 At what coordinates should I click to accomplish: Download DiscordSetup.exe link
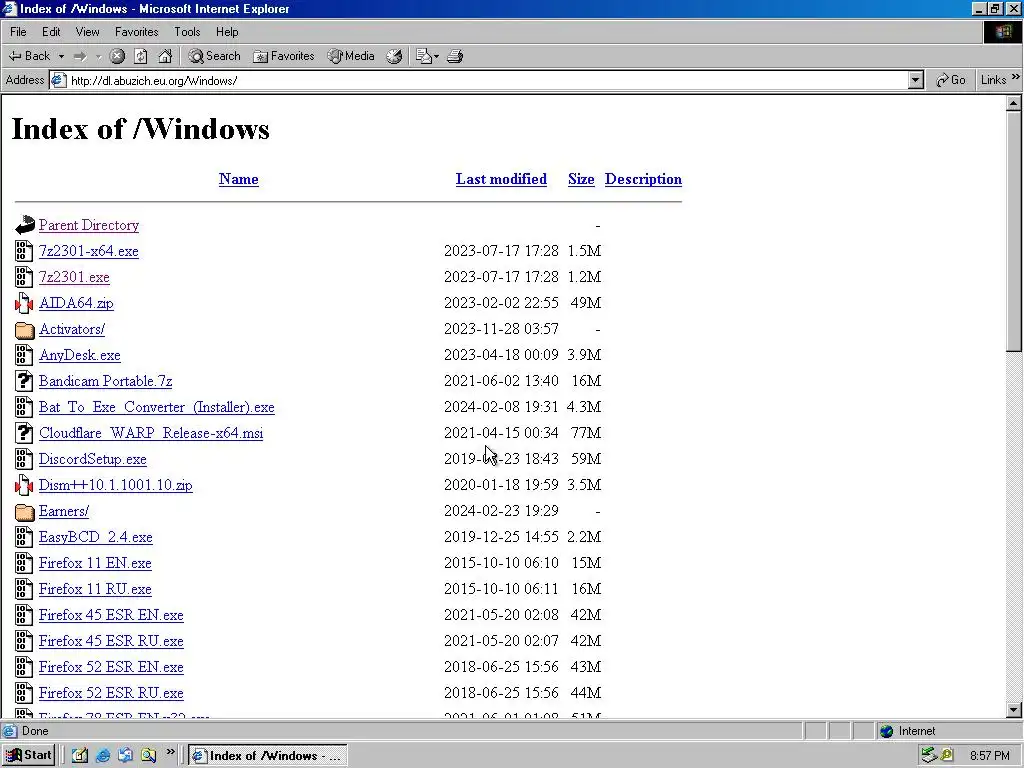(93, 460)
